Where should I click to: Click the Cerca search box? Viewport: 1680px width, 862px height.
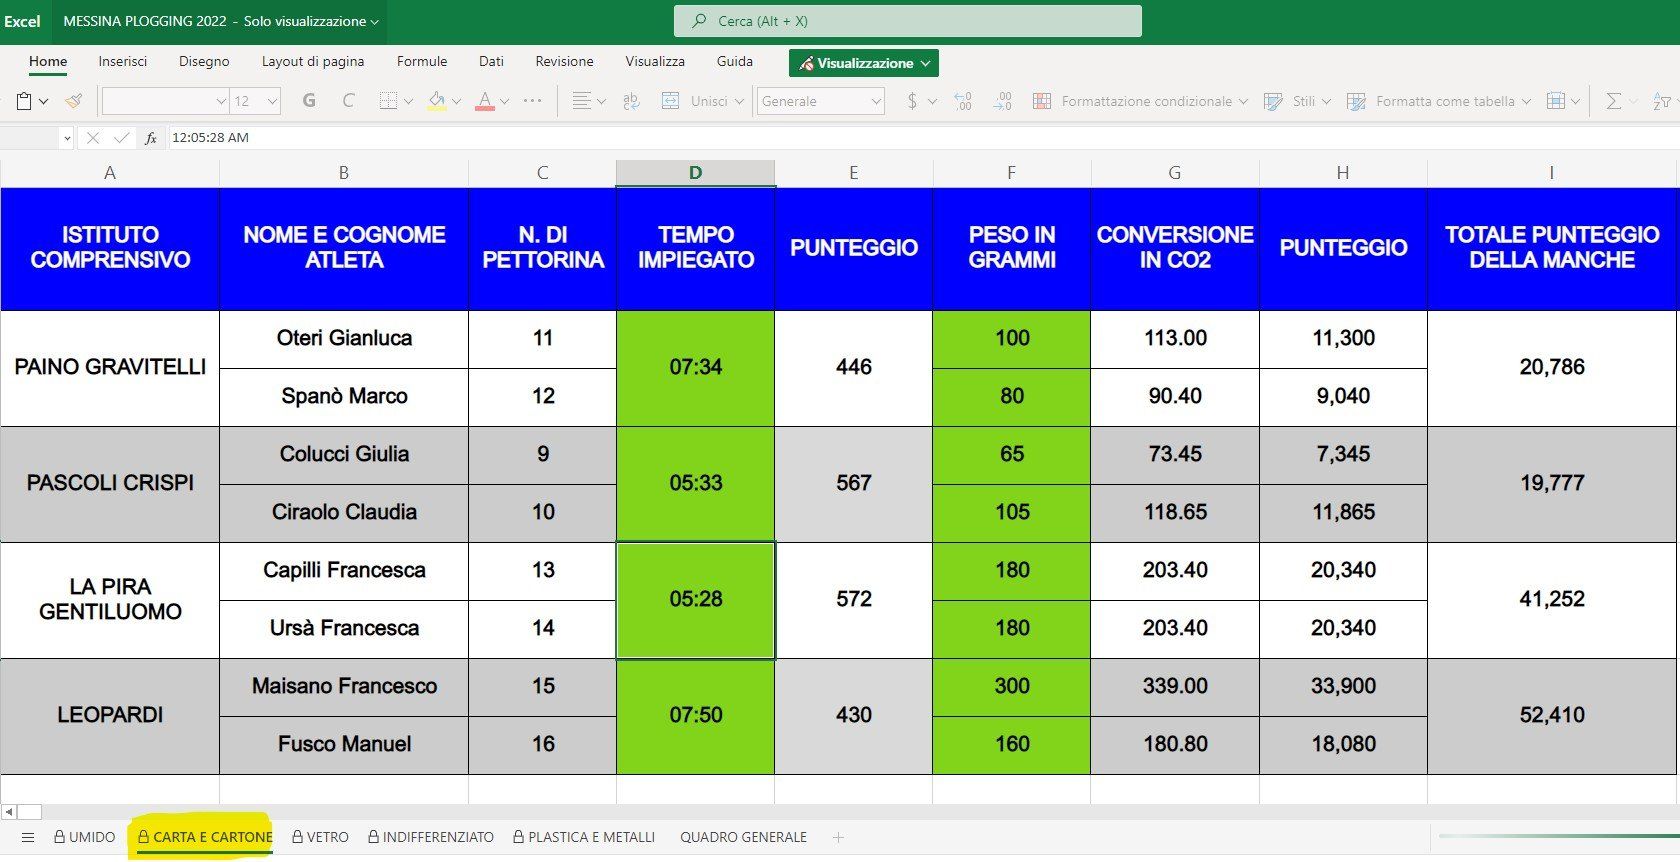tap(908, 21)
